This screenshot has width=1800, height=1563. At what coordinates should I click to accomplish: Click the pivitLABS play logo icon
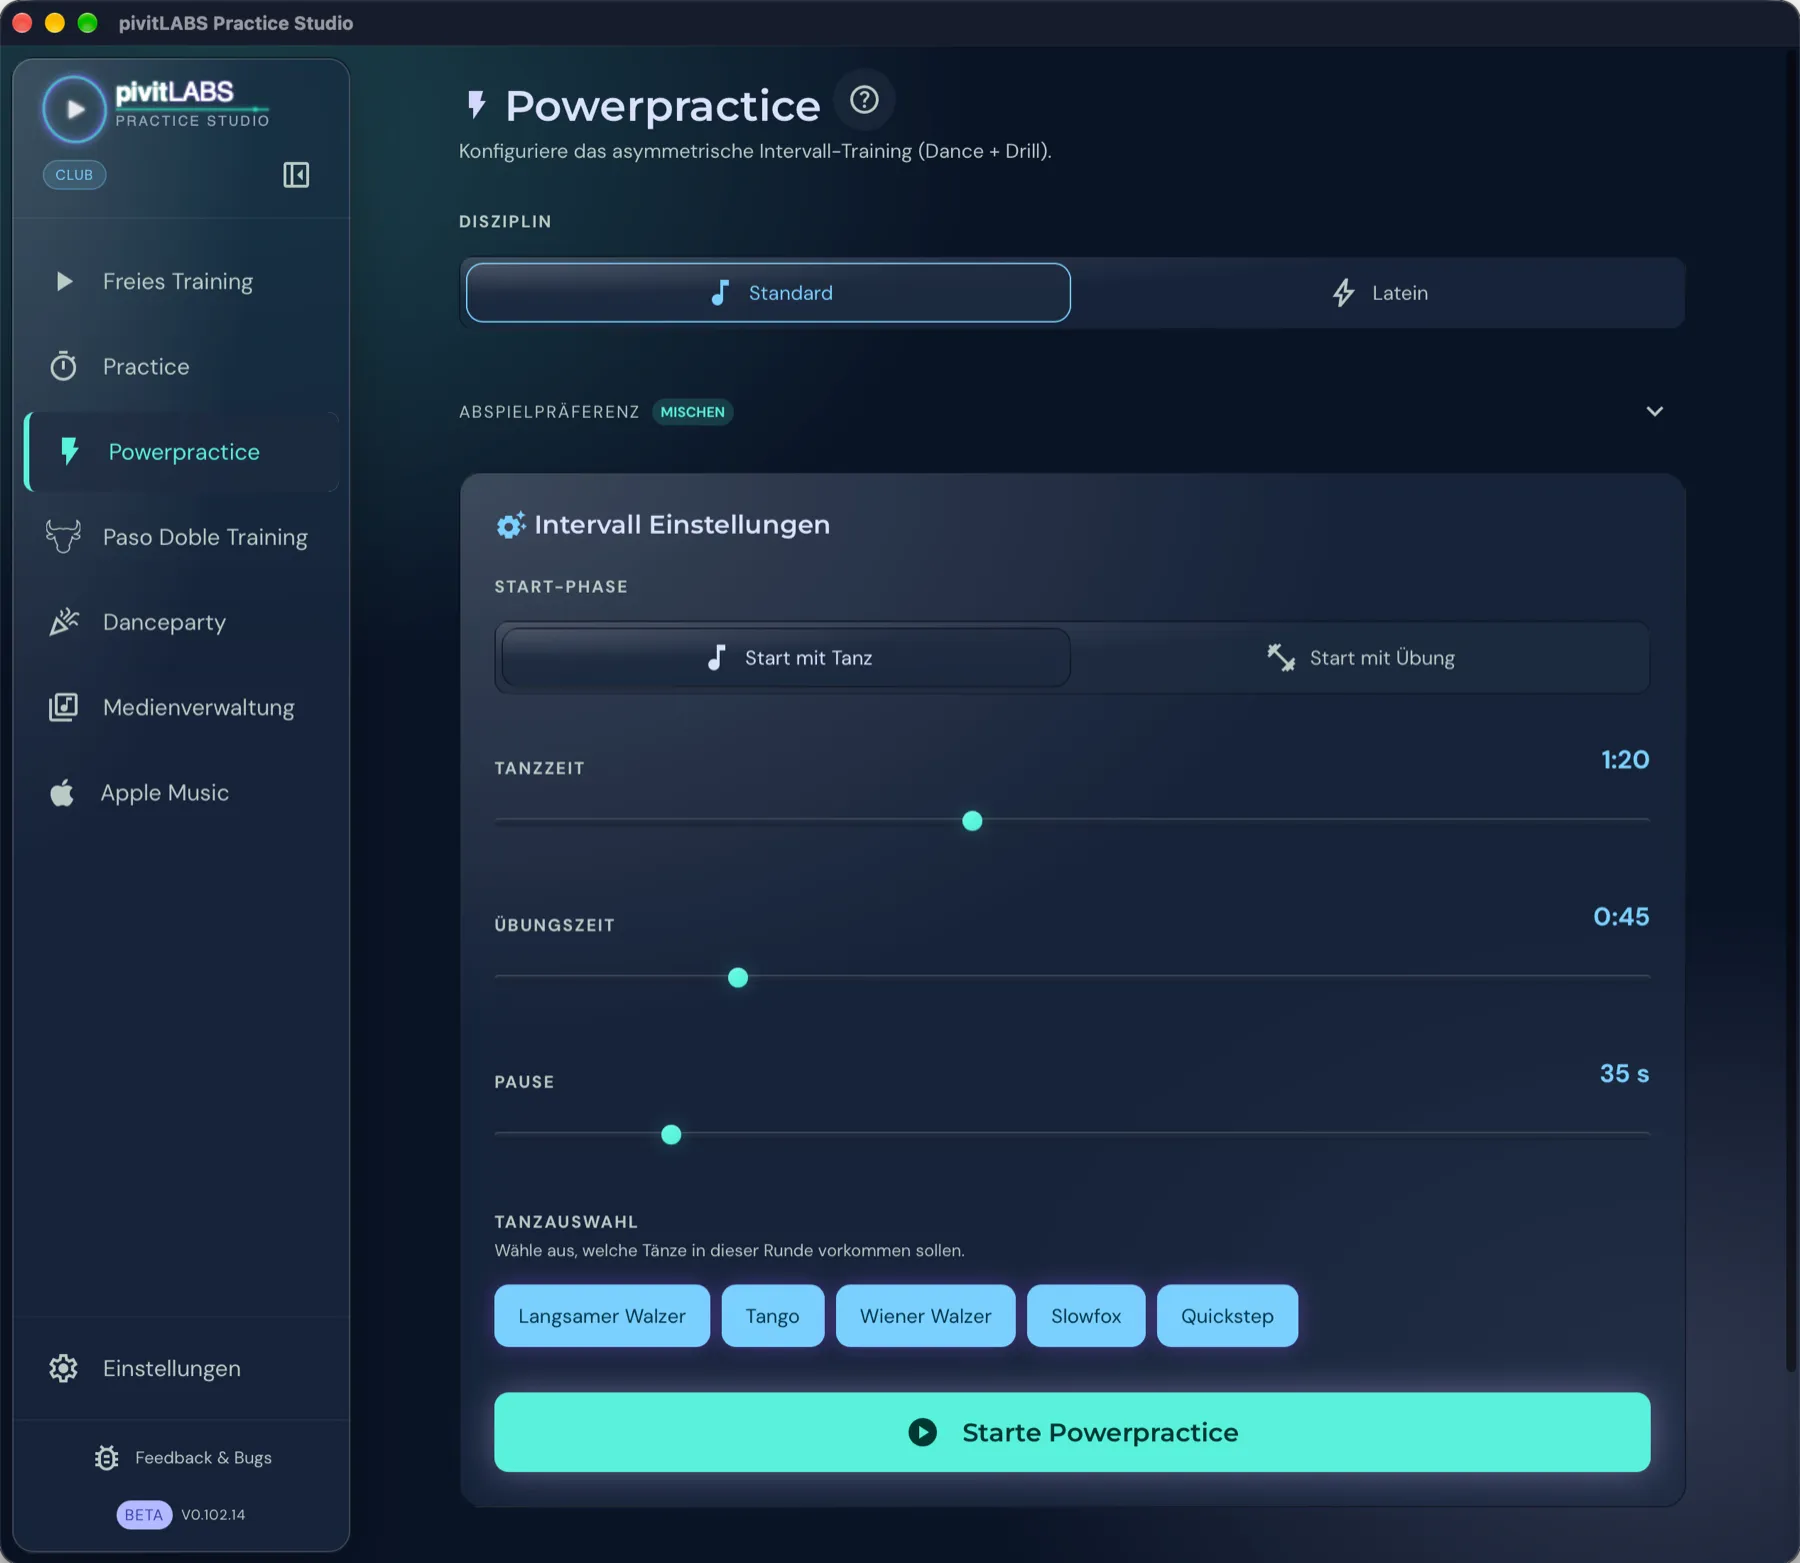coord(74,109)
